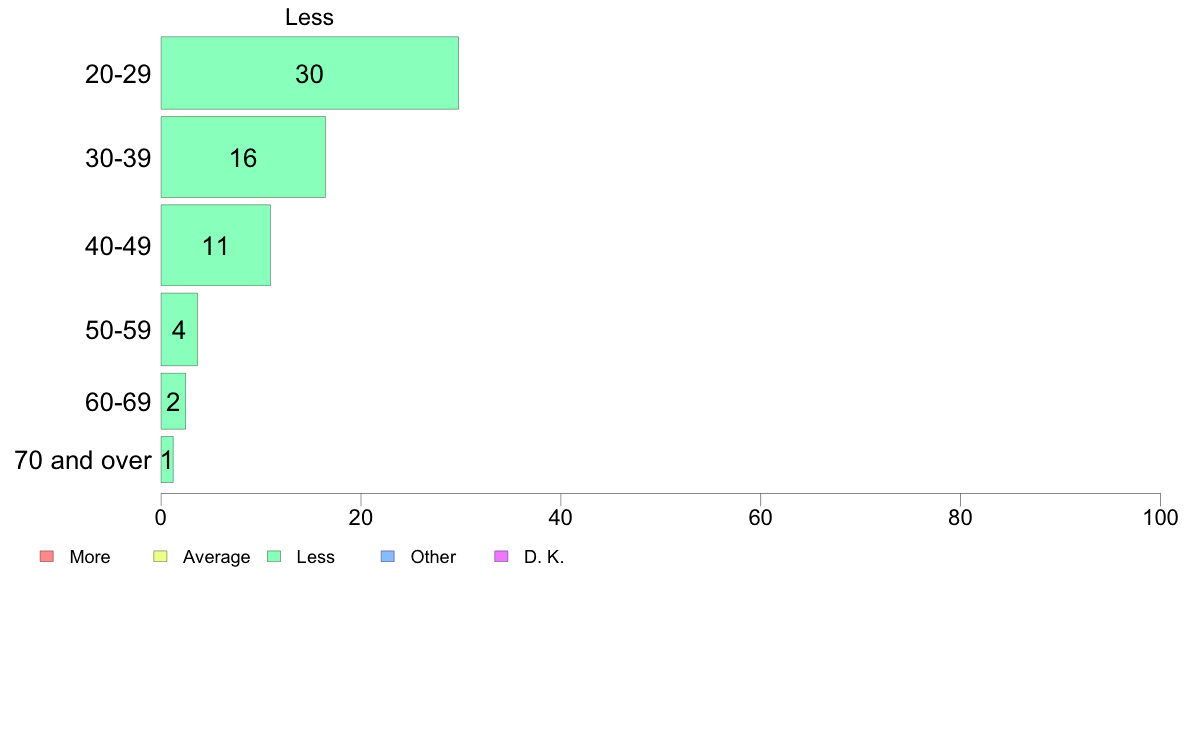The width and height of the screenshot is (1188, 736).
Task: Select the 30-39 bar showing 16
Action: coord(243,157)
